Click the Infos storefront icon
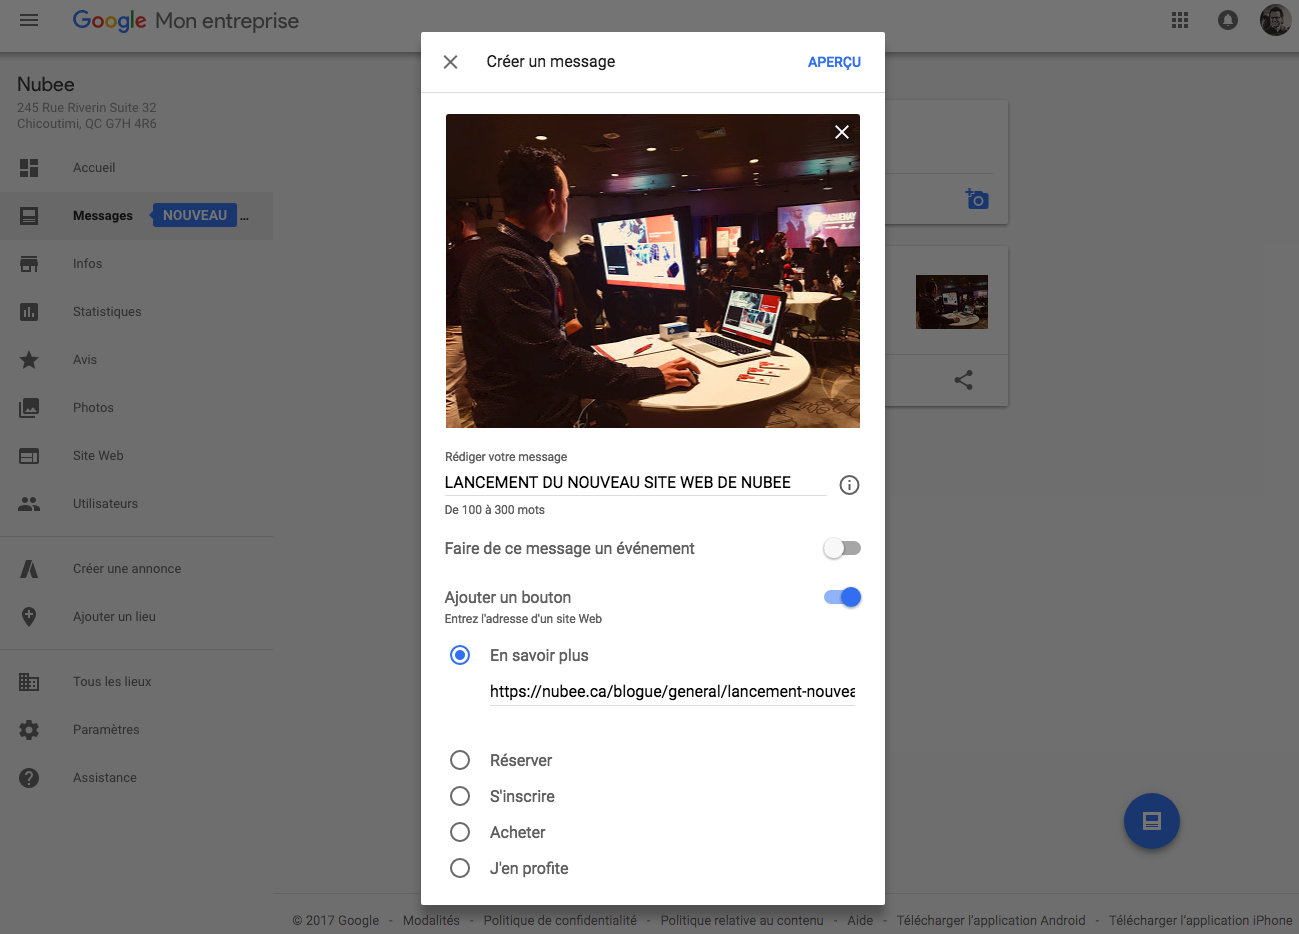 pos(29,264)
